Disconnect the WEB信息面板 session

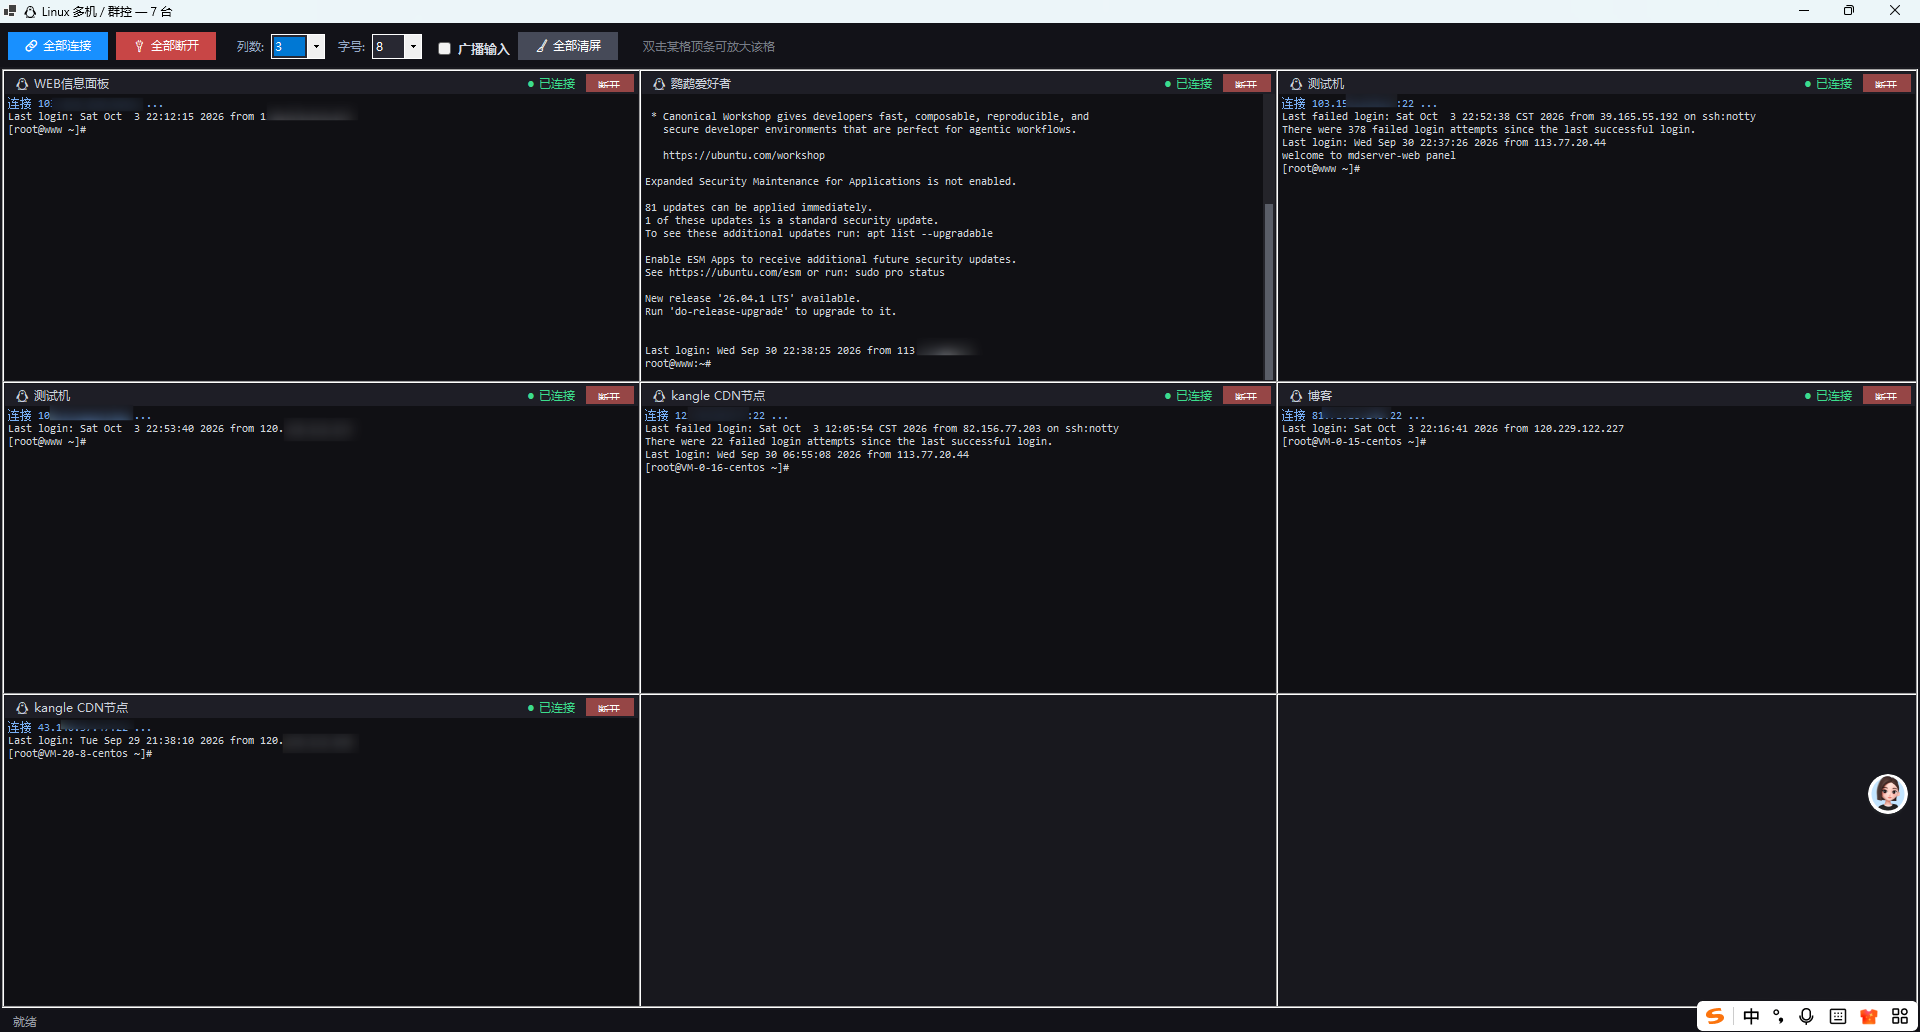[609, 84]
